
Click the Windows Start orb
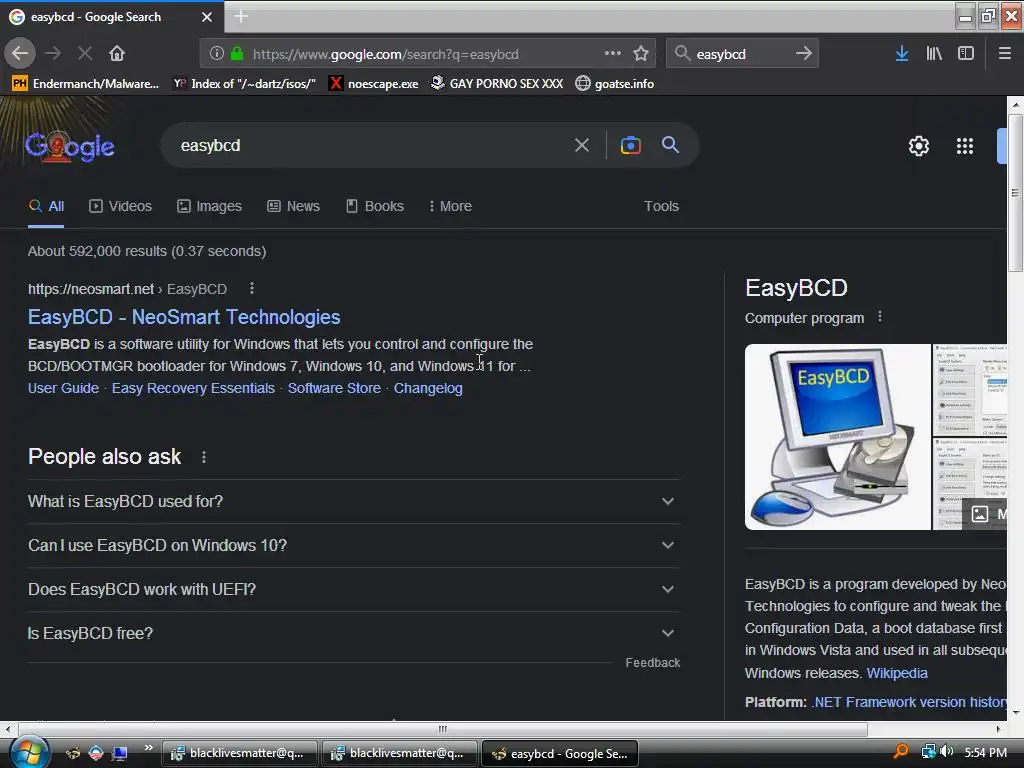29,752
